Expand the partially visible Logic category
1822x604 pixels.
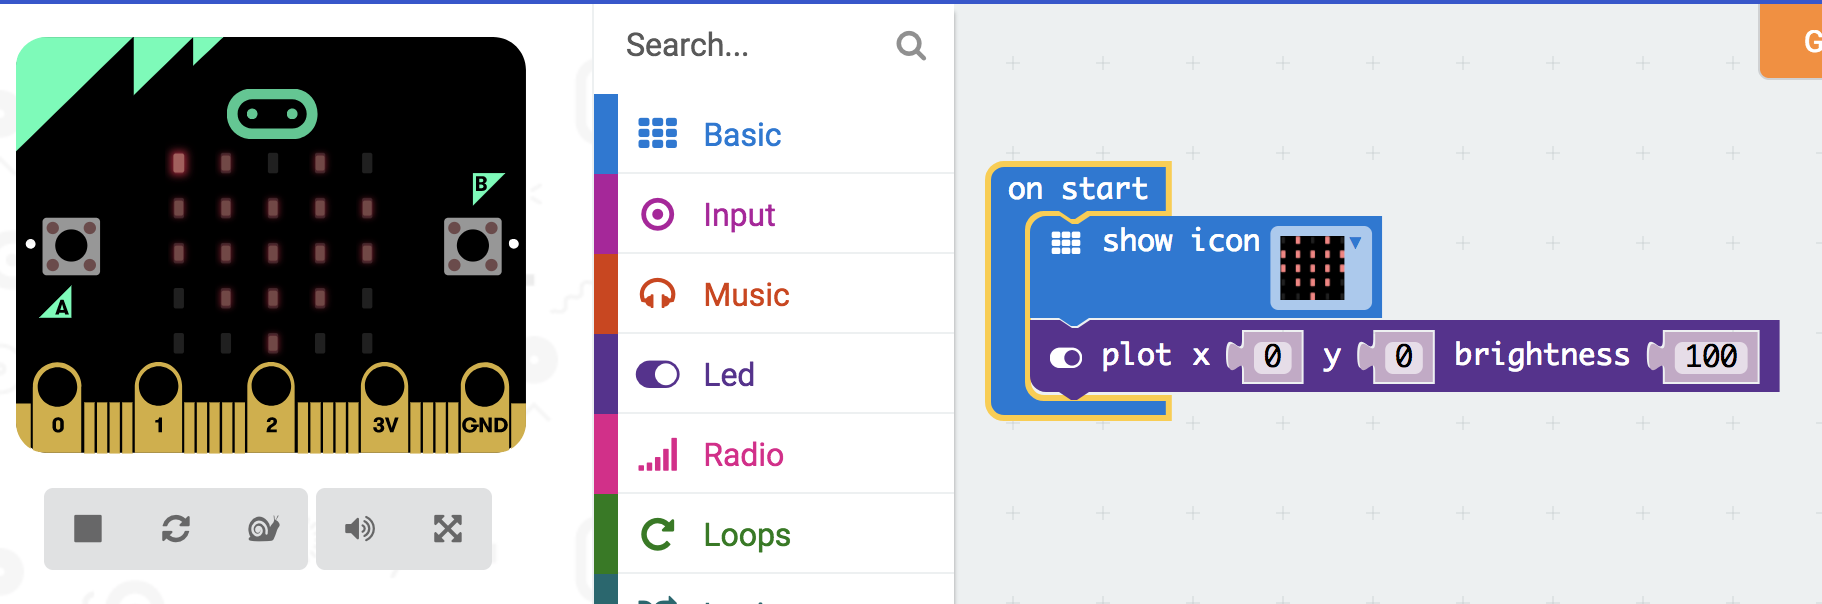pos(746,598)
